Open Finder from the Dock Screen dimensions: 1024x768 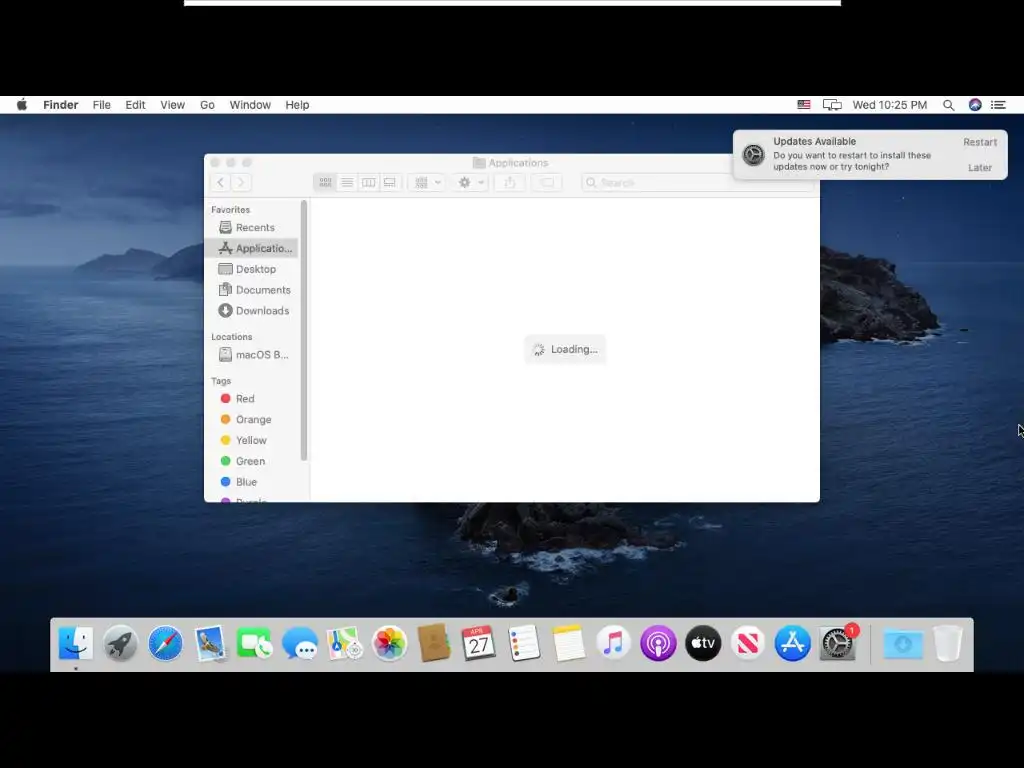tap(76, 643)
